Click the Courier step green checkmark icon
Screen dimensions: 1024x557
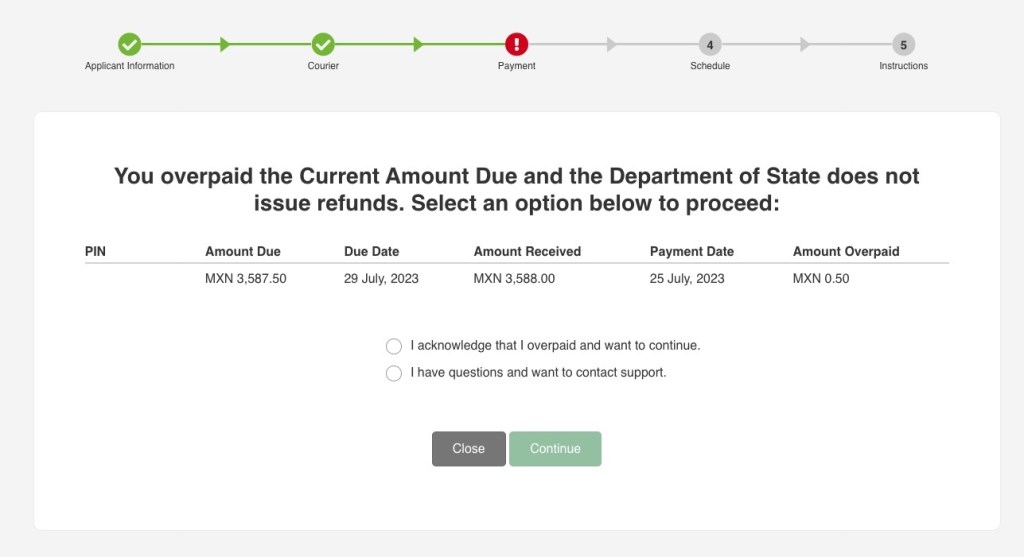click(x=322, y=44)
